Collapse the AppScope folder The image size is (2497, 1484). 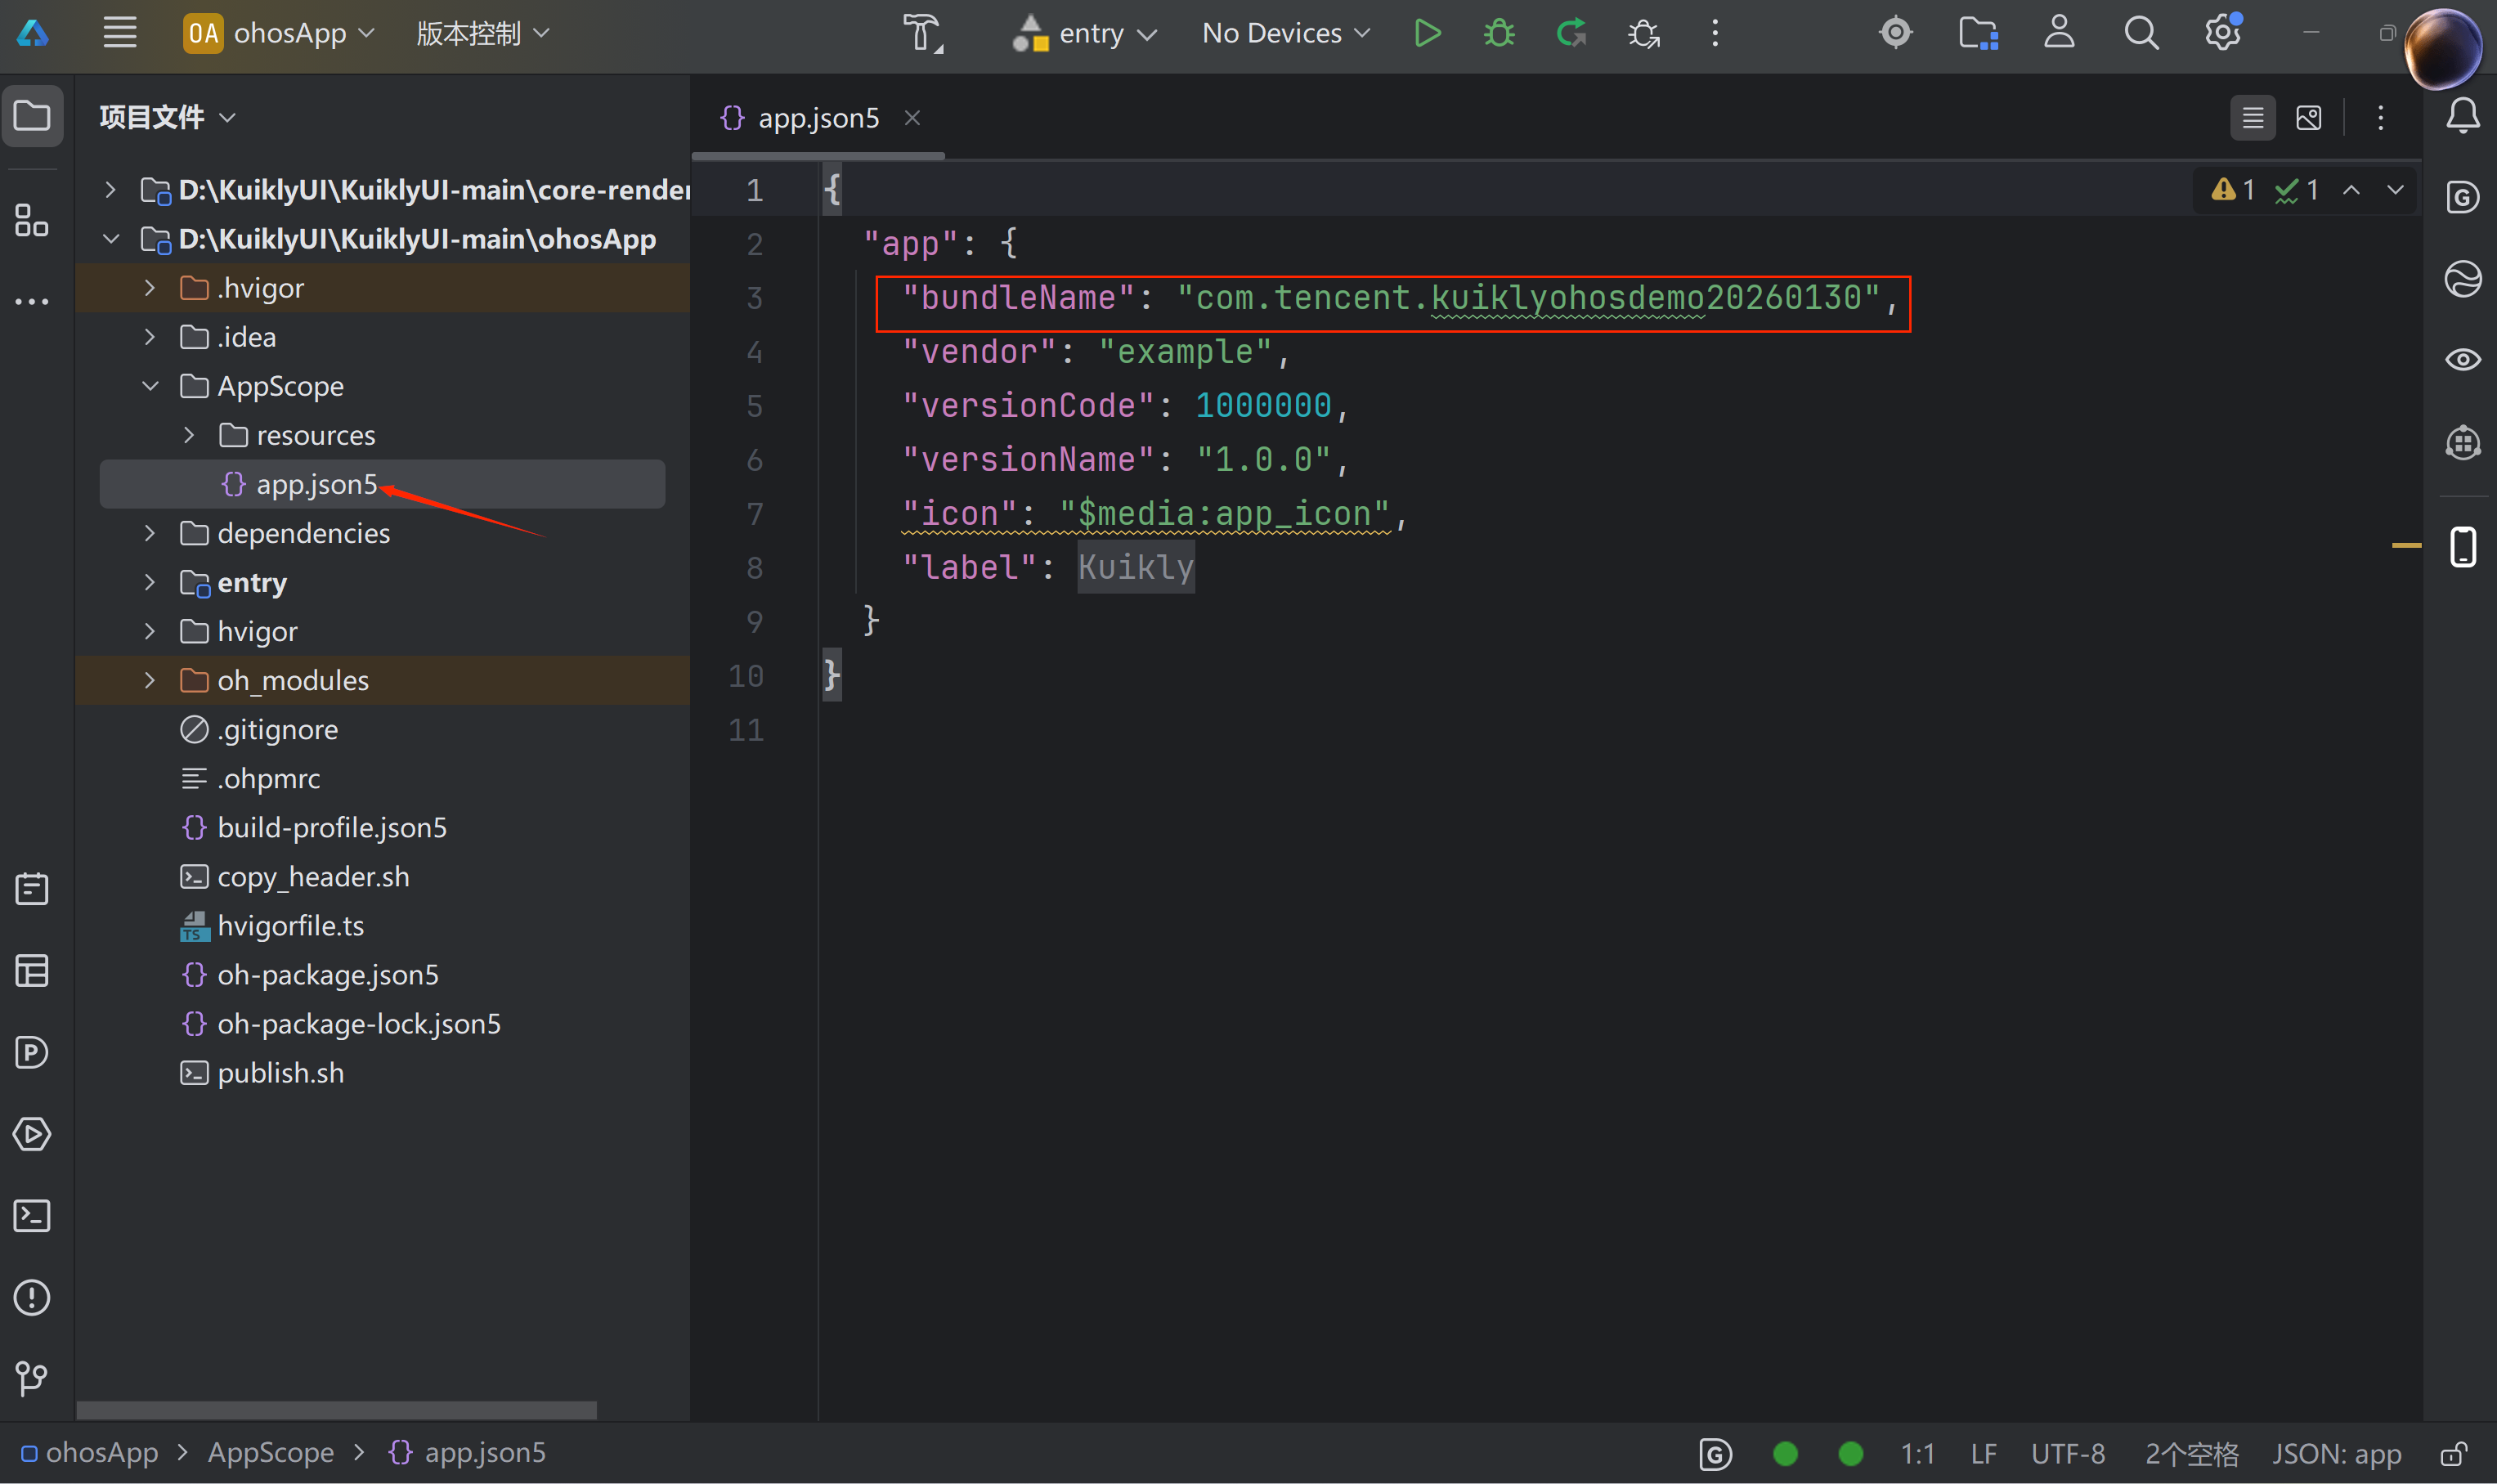pos(150,386)
